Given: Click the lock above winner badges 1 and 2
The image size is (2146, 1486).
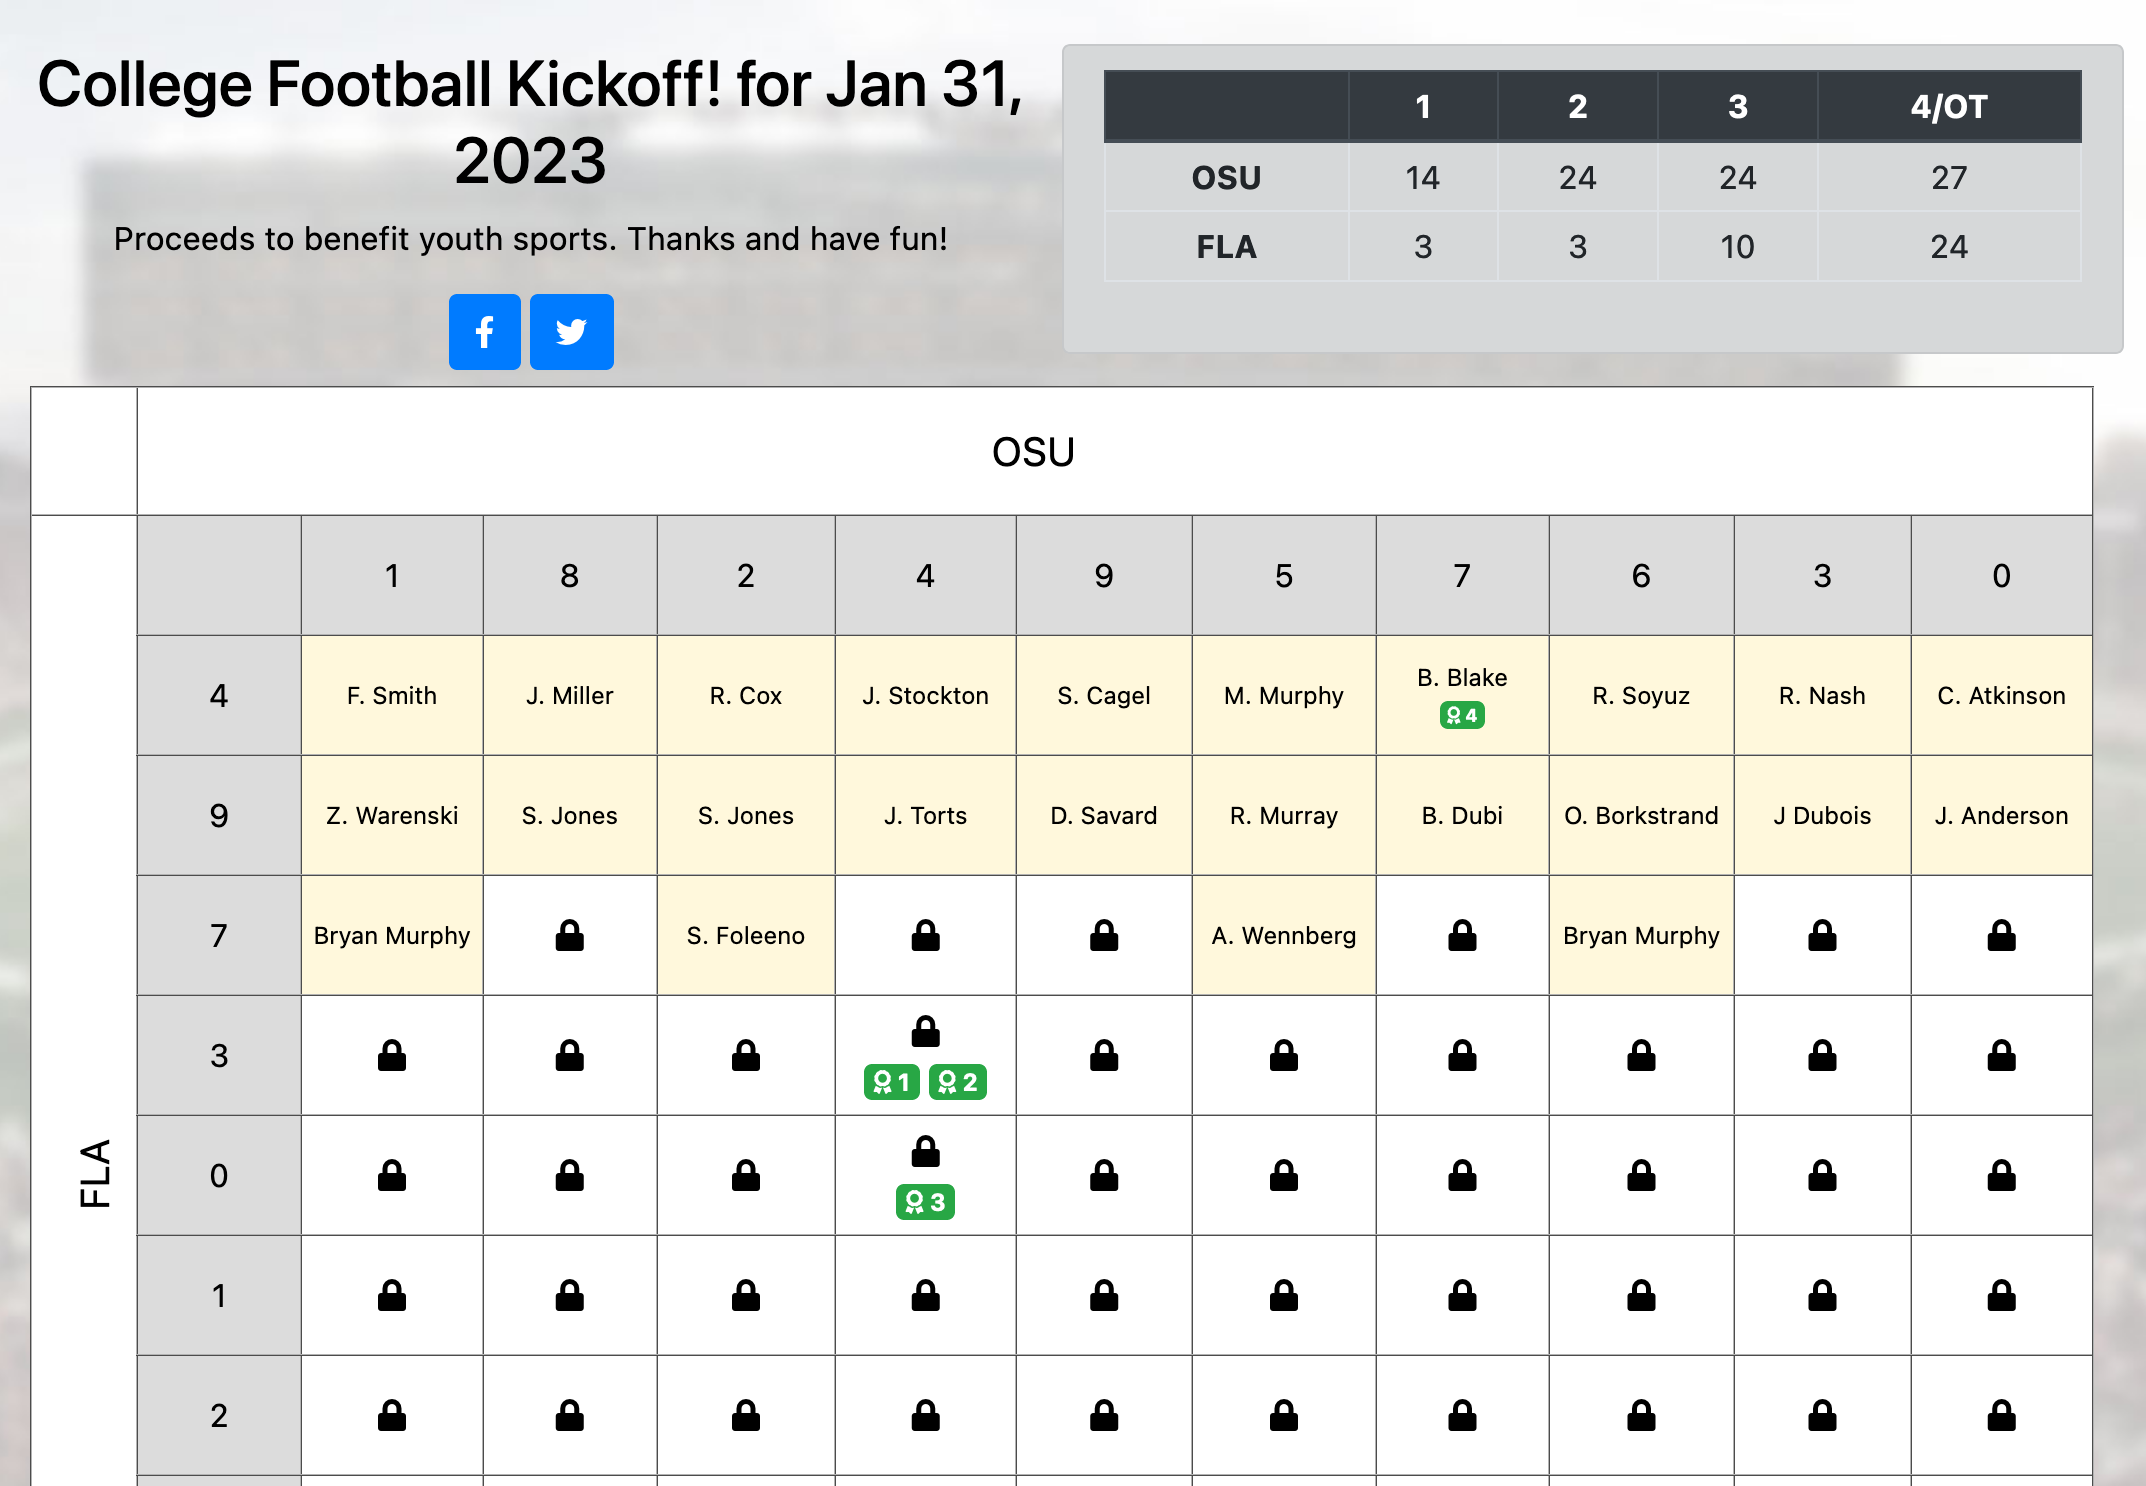Looking at the screenshot, I should pyautogui.click(x=926, y=1031).
